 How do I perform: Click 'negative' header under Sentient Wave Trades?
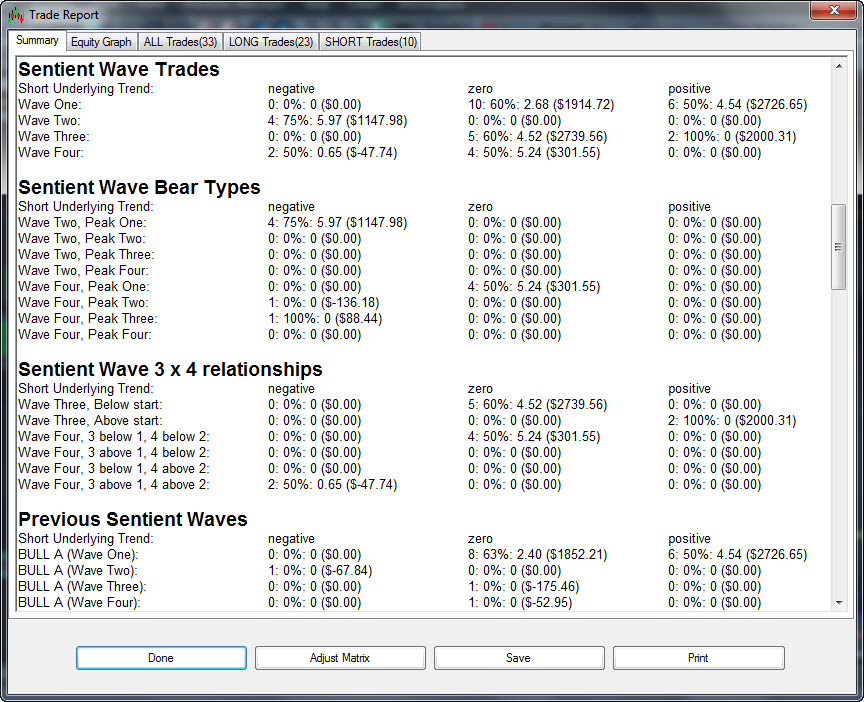pos(291,89)
